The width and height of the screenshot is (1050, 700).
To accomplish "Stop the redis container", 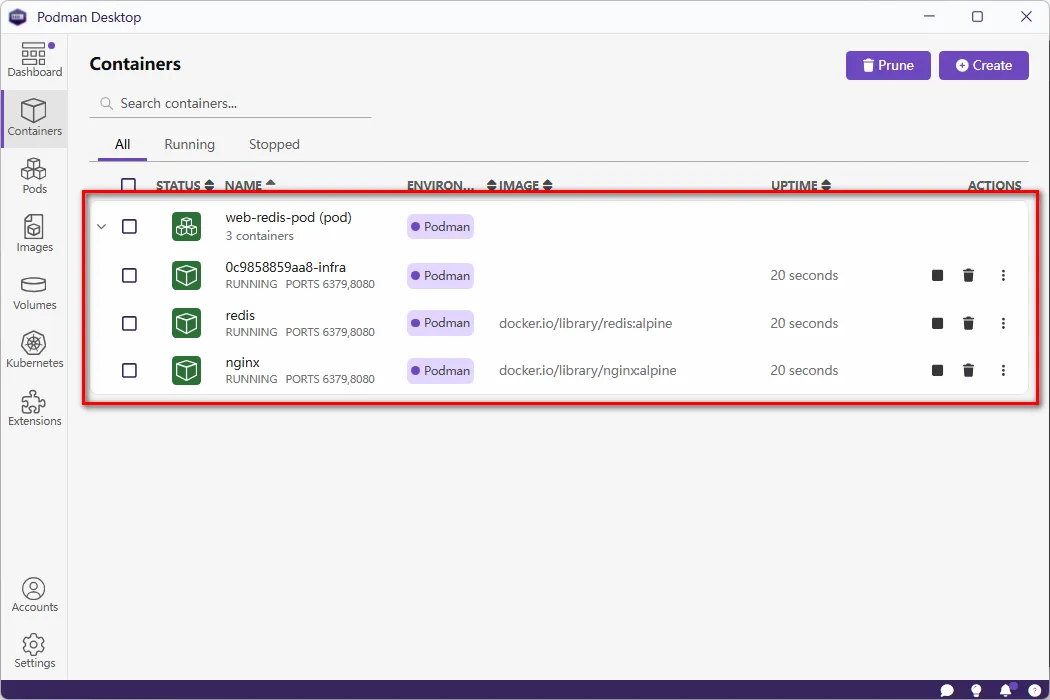I will coord(937,323).
